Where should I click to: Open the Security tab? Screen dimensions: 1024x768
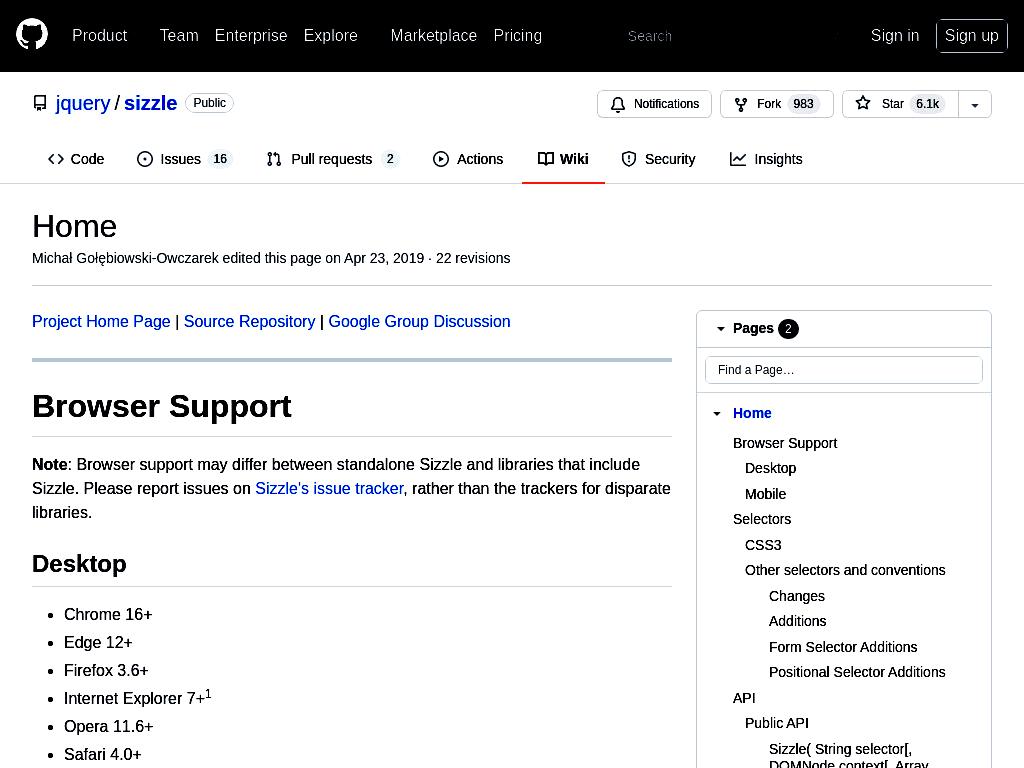pyautogui.click(x=658, y=159)
